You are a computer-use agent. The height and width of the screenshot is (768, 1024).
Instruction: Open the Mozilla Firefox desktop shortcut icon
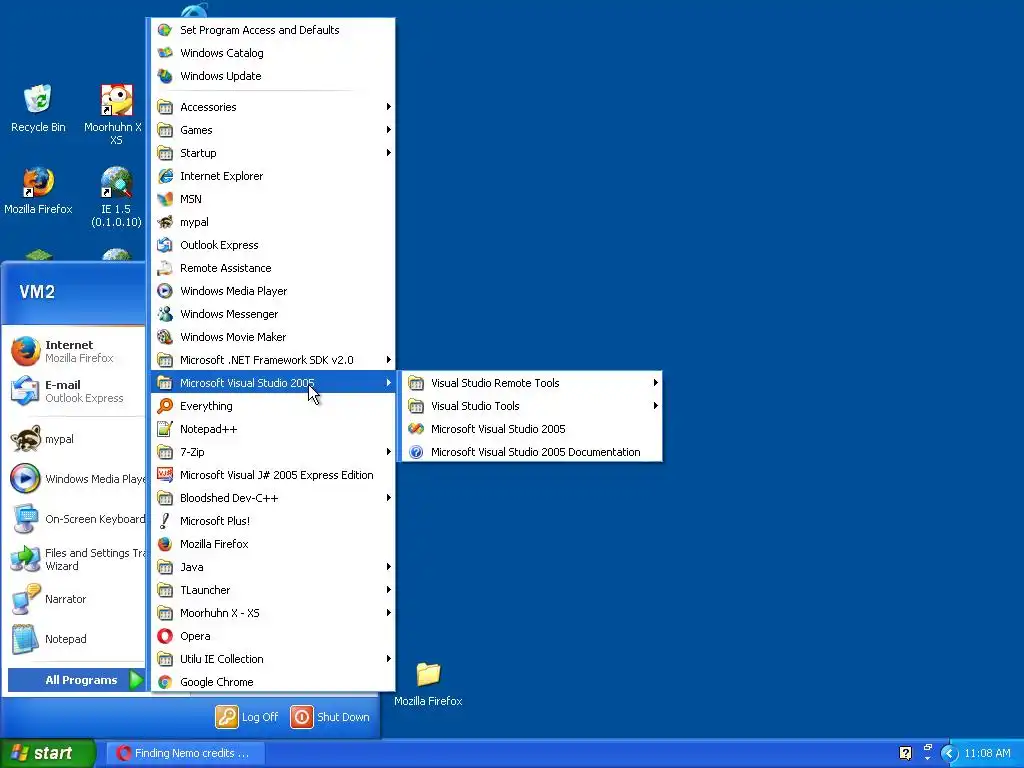(38, 190)
